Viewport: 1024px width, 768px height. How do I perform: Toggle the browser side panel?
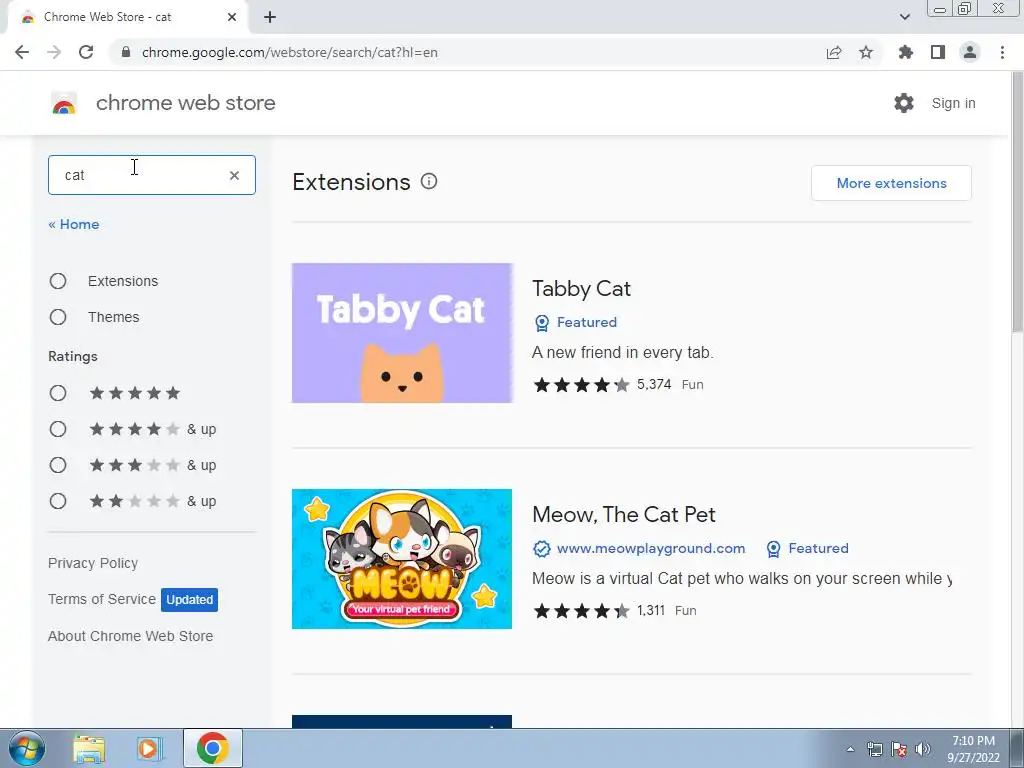click(938, 52)
